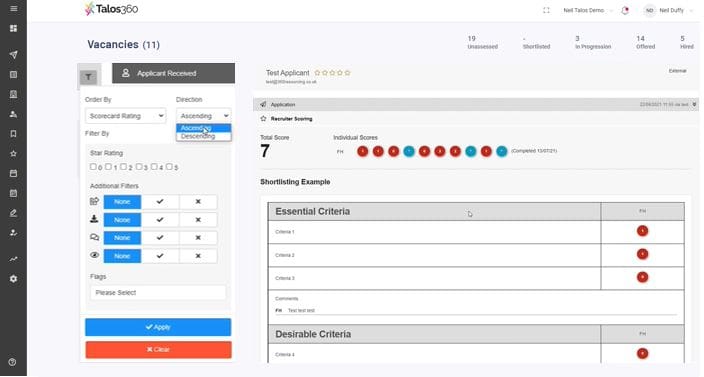Tick the star rating 0 checkbox

coord(93,167)
